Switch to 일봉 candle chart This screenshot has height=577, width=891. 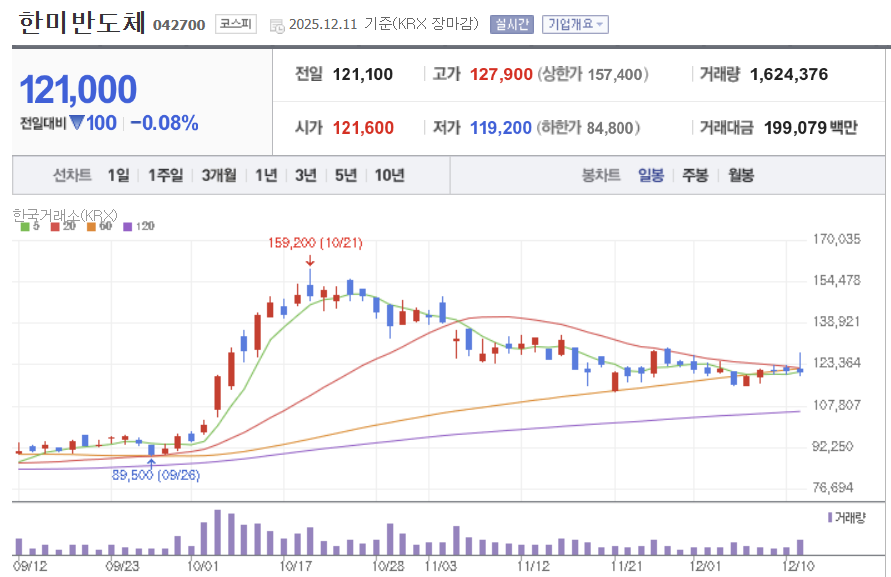point(651,175)
